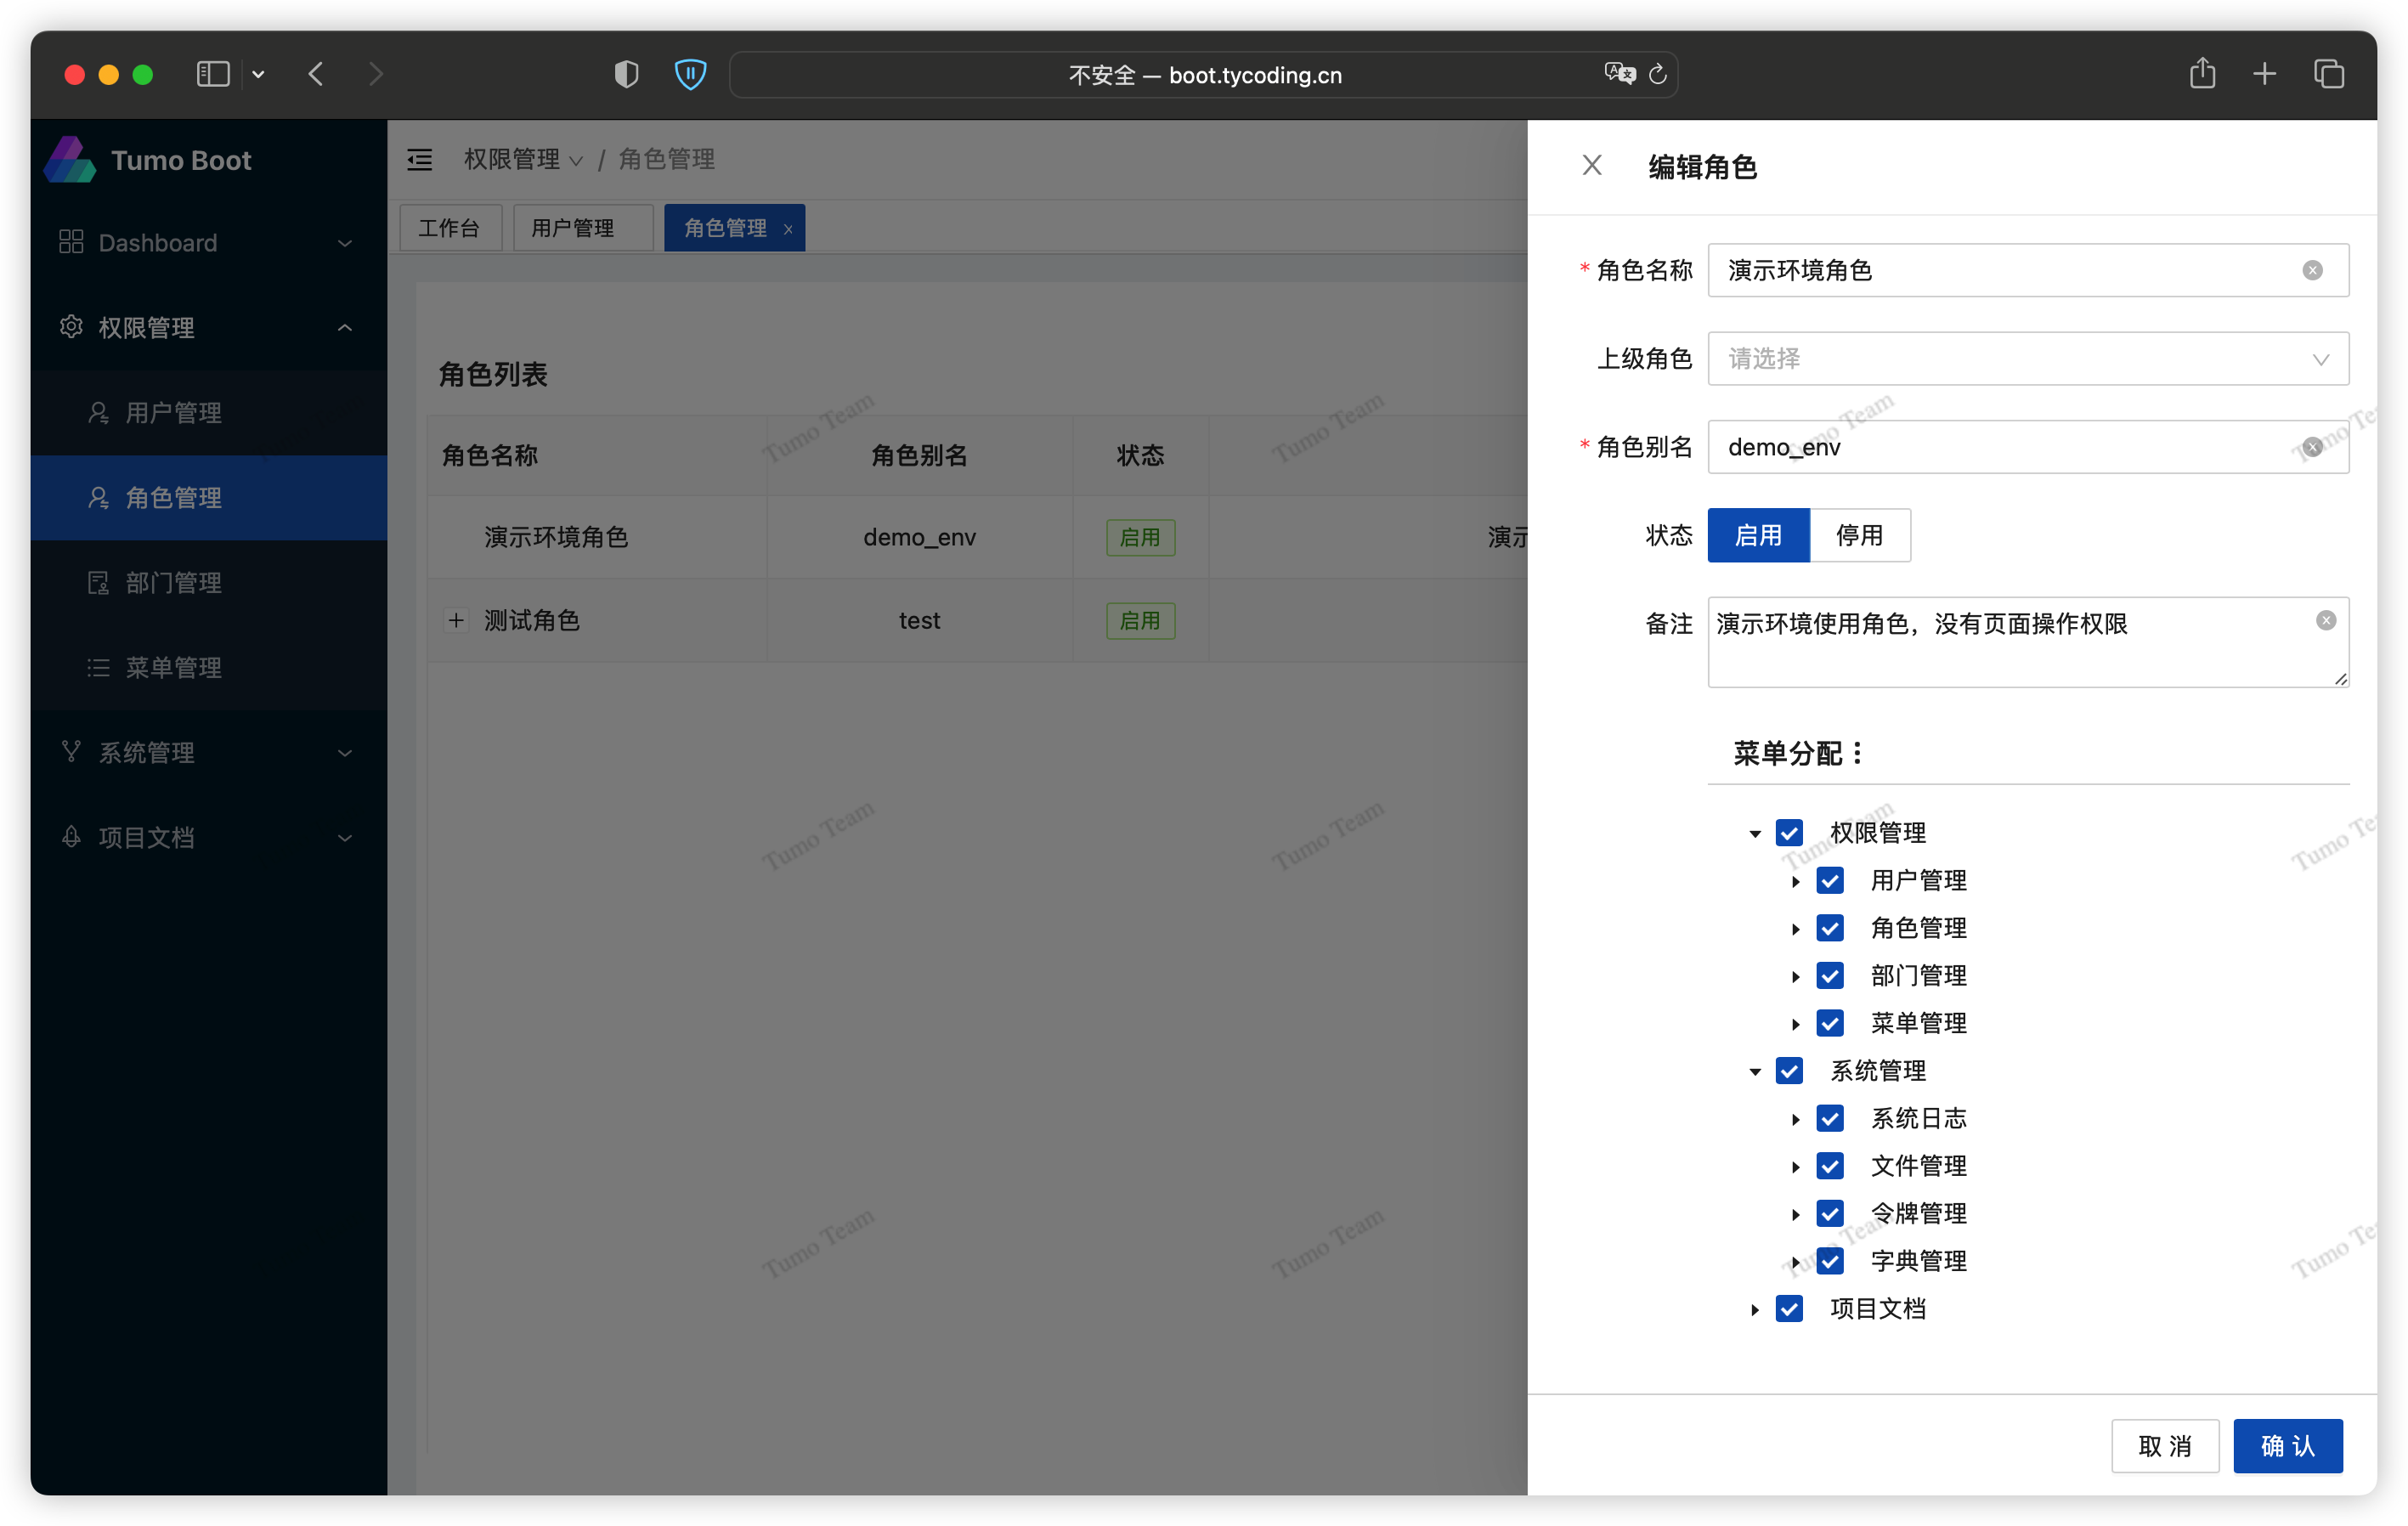This screenshot has width=2408, height=1526.
Task: Clear the 角色名称 field with clear icon
Action: pyautogui.click(x=2312, y=271)
